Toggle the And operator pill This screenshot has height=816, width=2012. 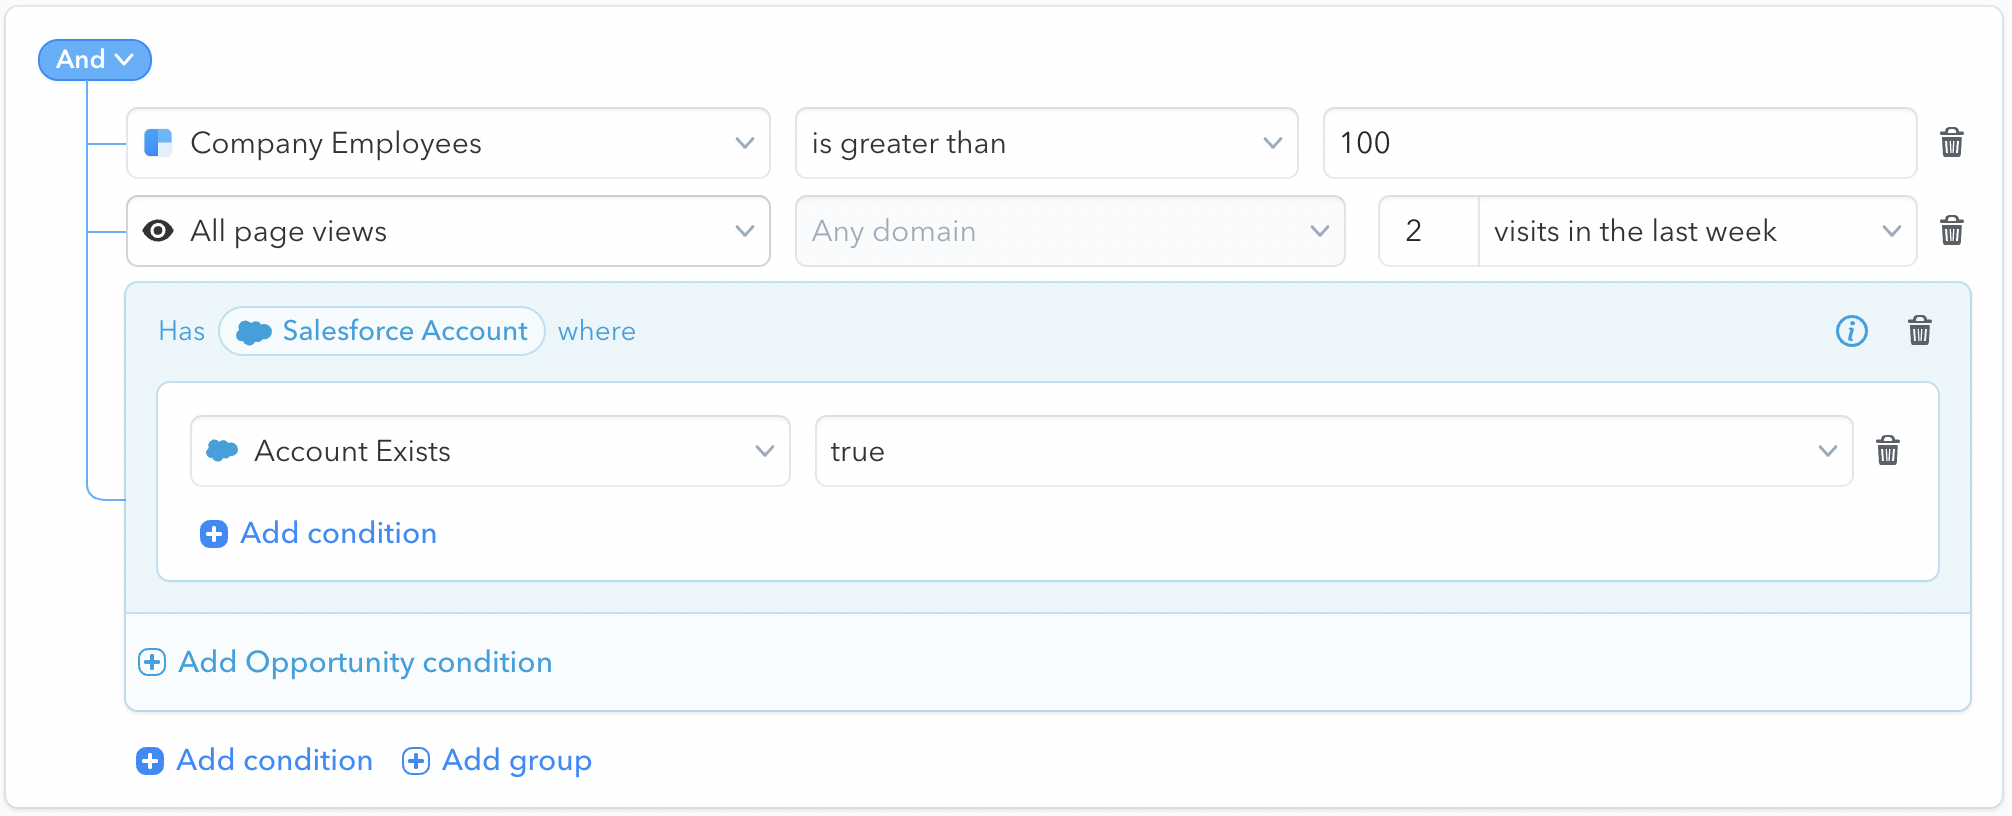(x=95, y=60)
